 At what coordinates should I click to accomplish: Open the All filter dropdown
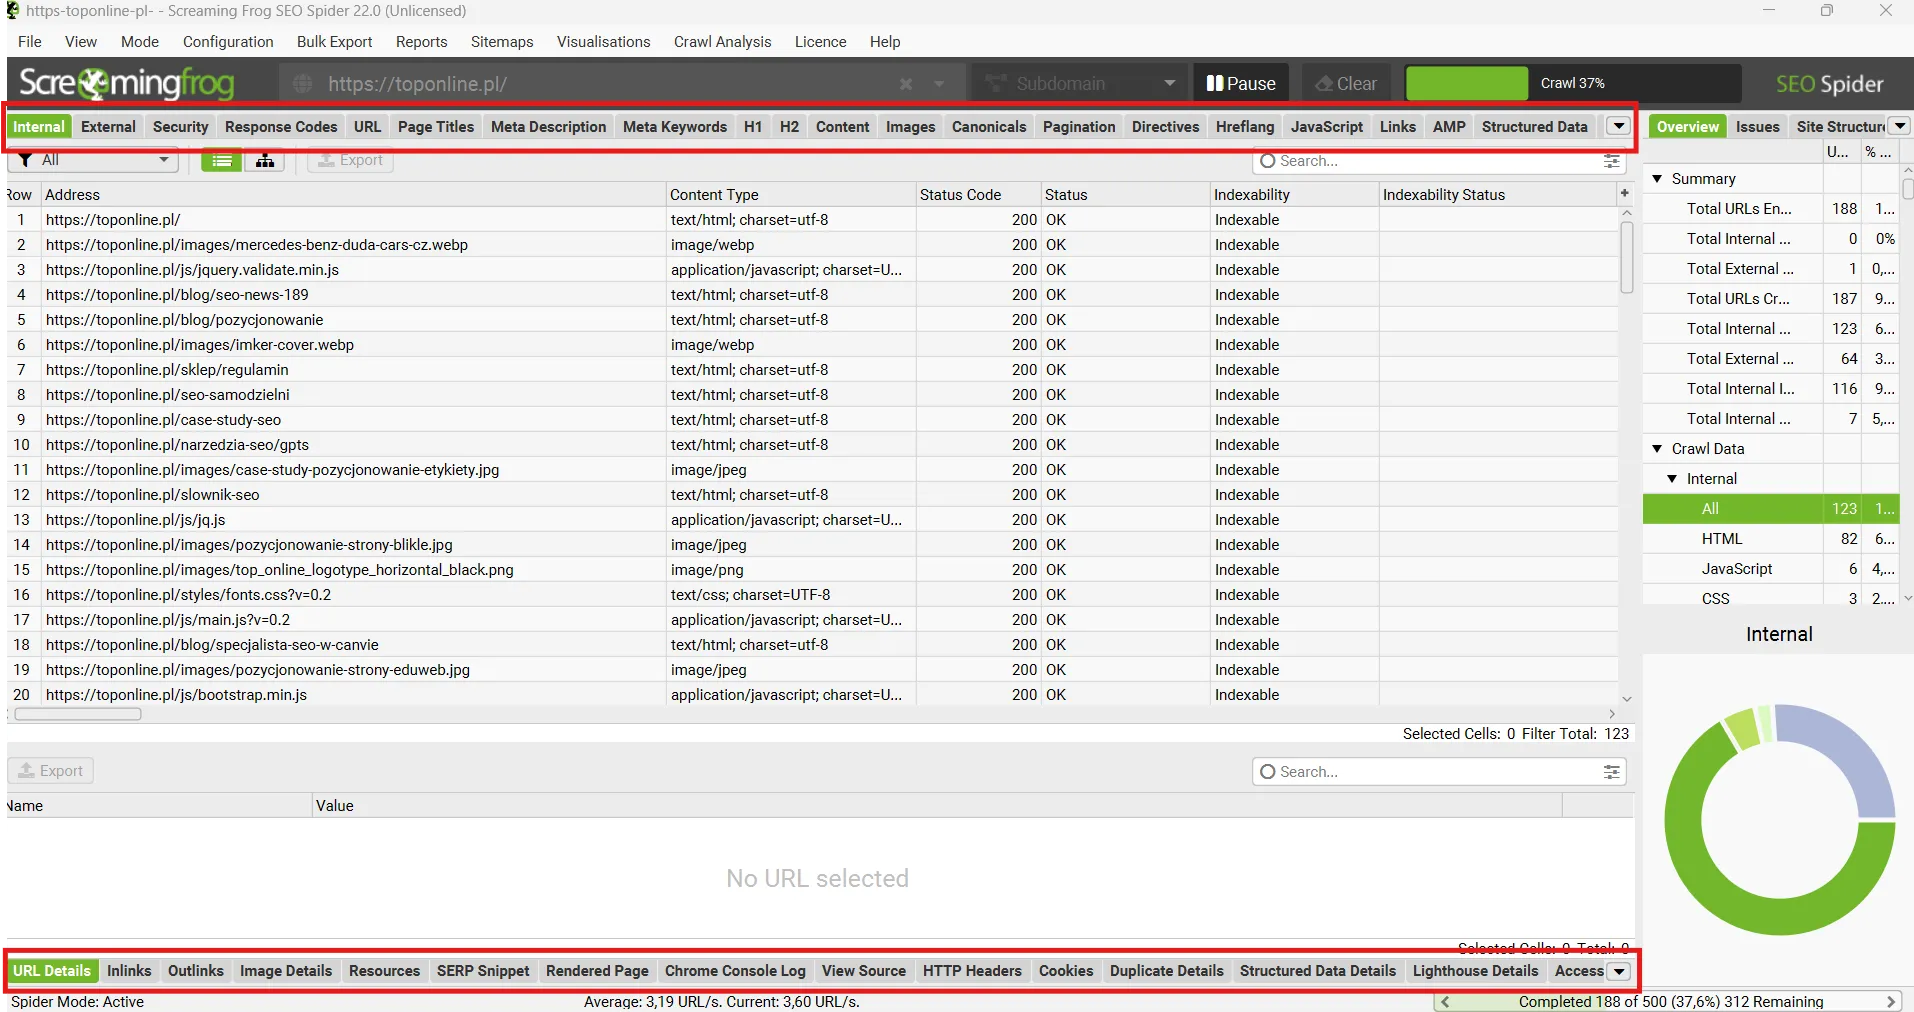pyautogui.click(x=93, y=160)
